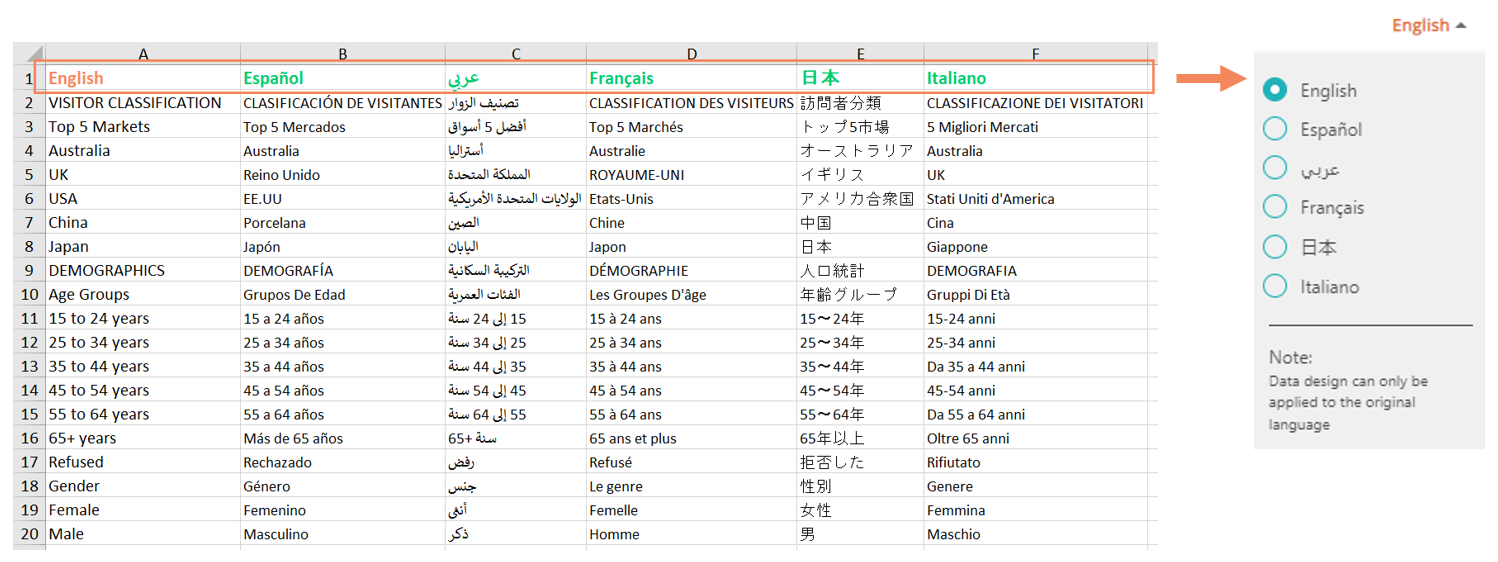Click the Maschio cell

click(x=1035, y=534)
